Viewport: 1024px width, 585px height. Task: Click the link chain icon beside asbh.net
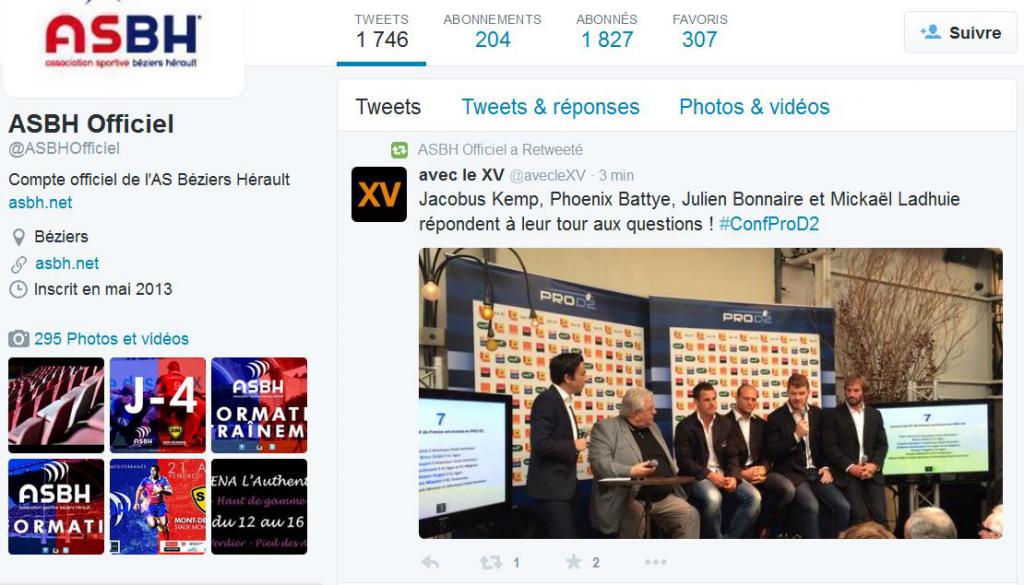point(19,264)
